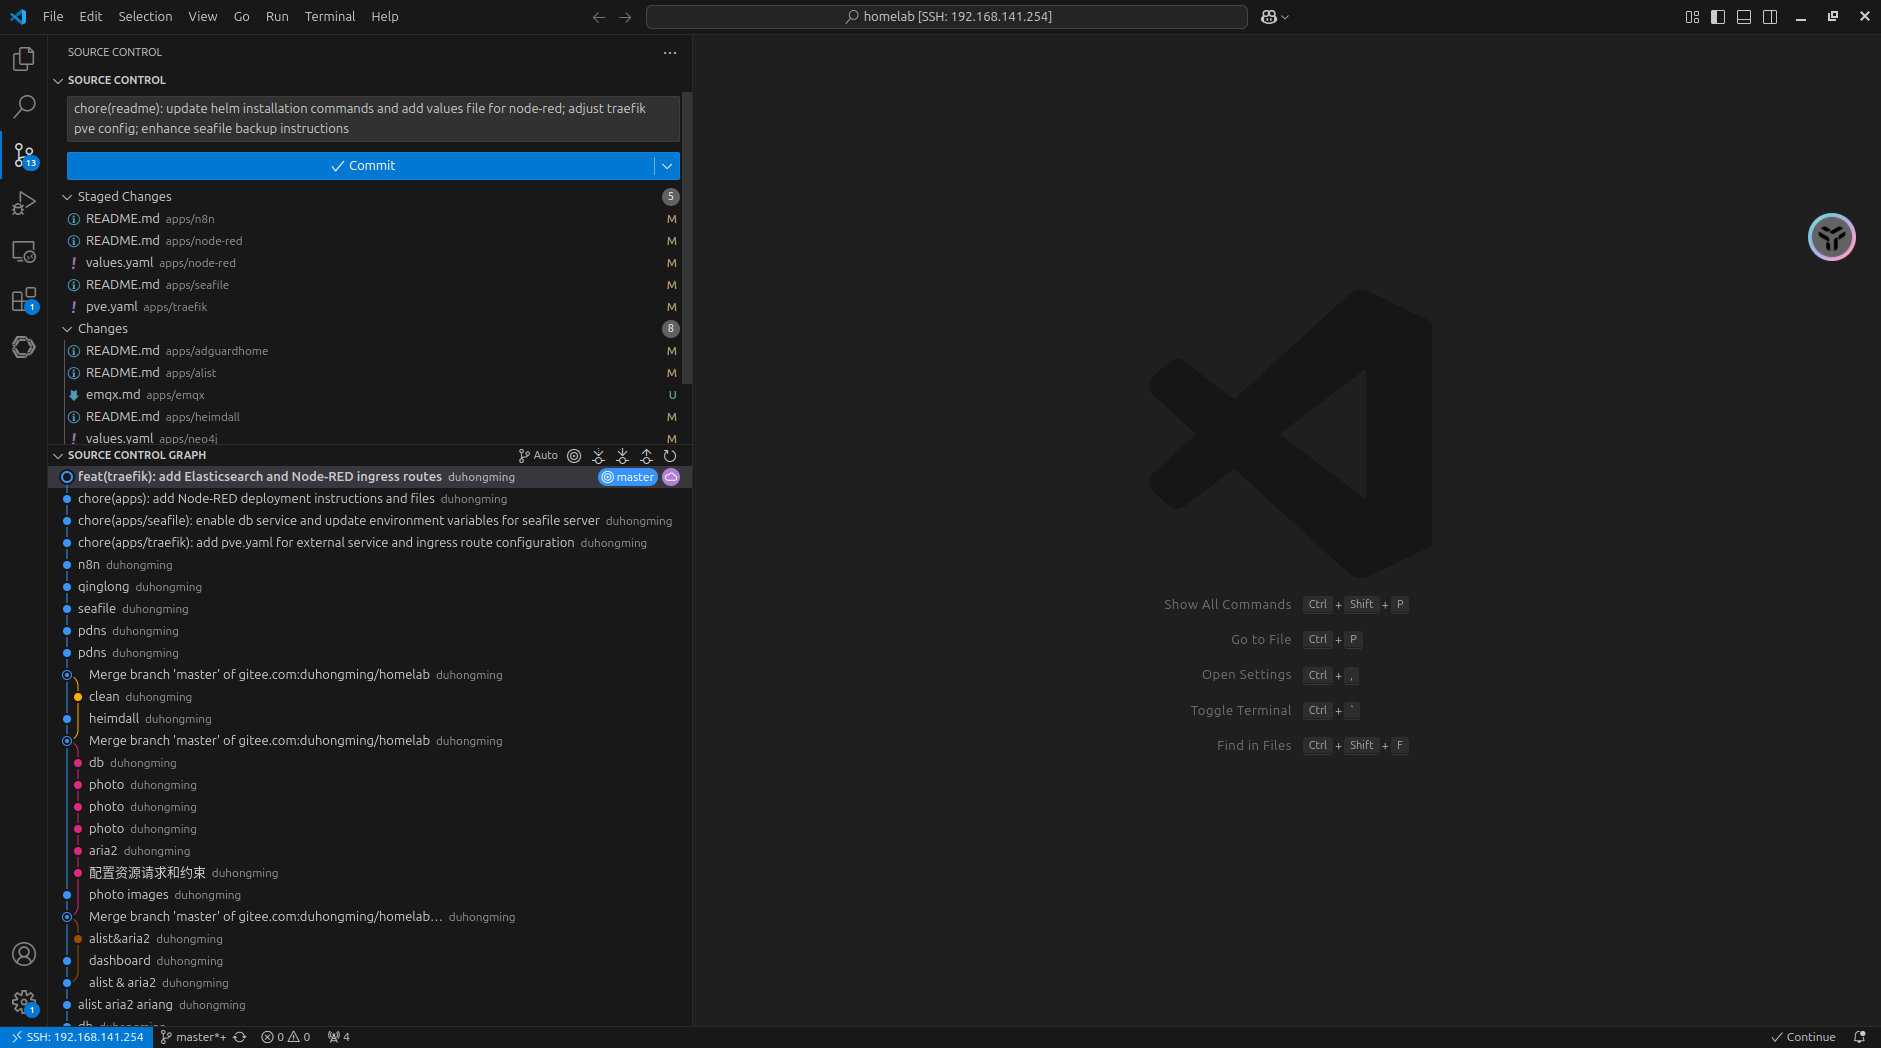Open the dropdown arrow next to Copilot icon
The height and width of the screenshot is (1048, 1881).
point(1285,17)
